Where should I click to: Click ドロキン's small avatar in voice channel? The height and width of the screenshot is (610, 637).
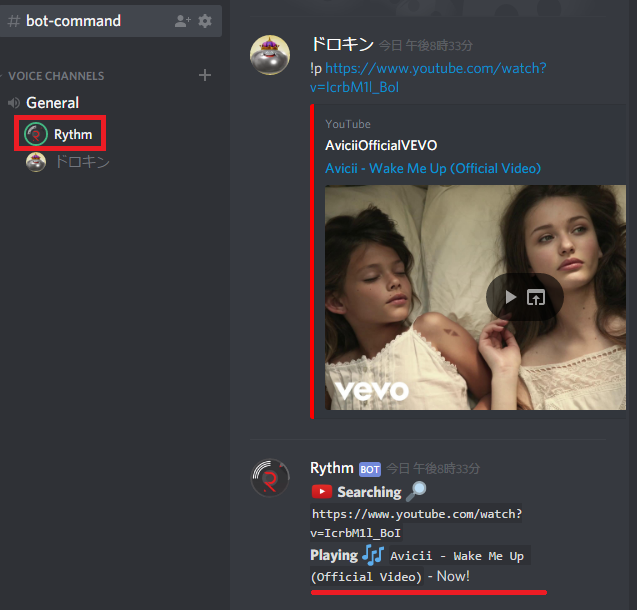[x=36, y=162]
